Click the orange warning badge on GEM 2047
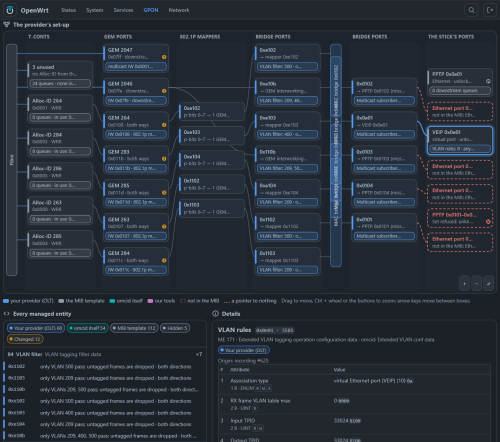Viewport: 500px width, 442px height. click(164, 57)
